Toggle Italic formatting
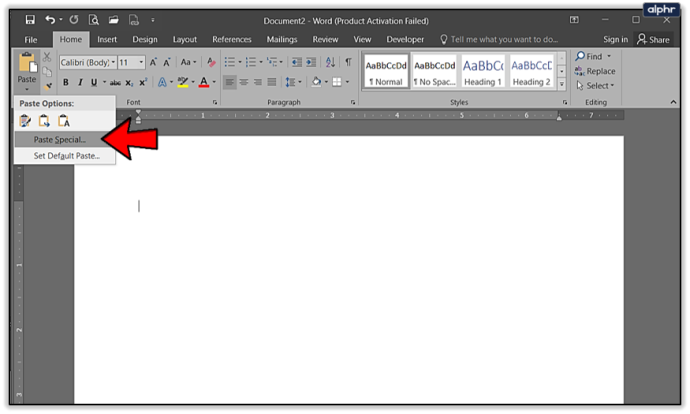The image size is (690, 414). coord(80,82)
